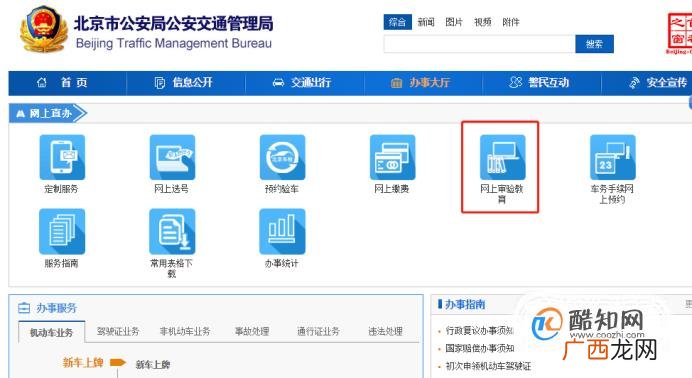Open the 定制服务 phone icon
This screenshot has width=692, height=378.
pos(62,157)
